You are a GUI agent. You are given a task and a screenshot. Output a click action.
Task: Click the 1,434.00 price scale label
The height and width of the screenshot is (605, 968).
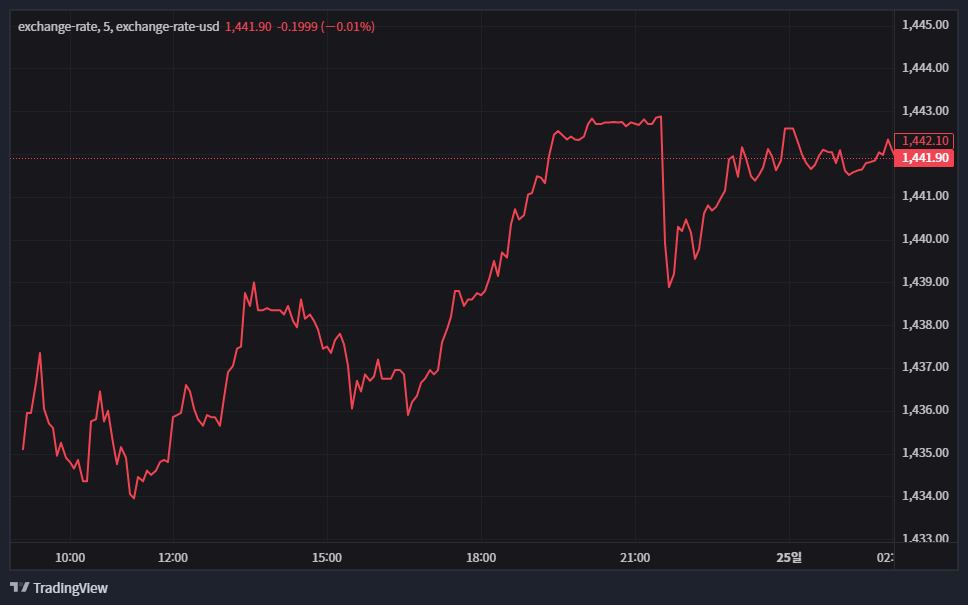pos(925,496)
